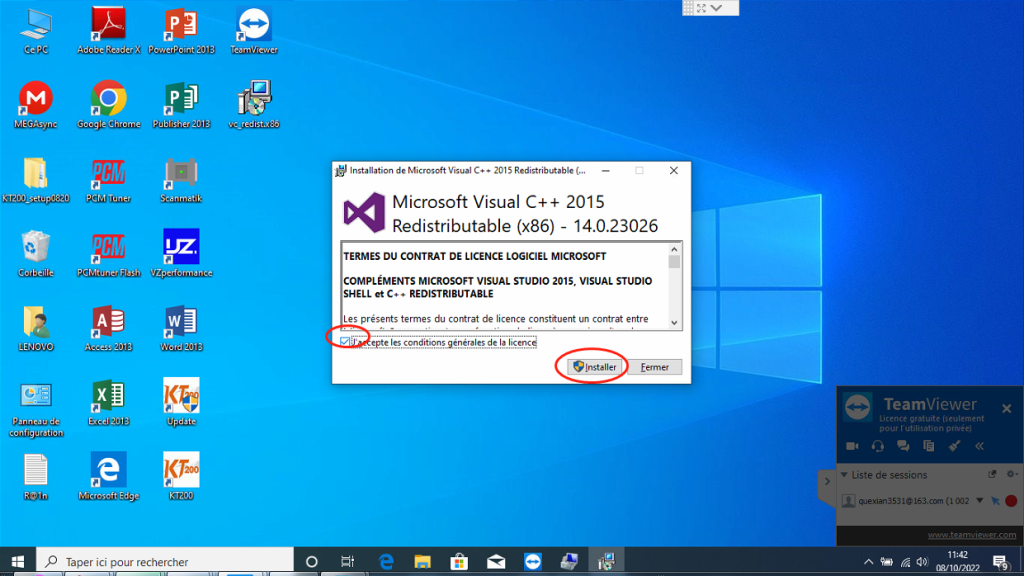
Task: Expand TeamViewer side panel arrow tab
Action: coord(827,481)
